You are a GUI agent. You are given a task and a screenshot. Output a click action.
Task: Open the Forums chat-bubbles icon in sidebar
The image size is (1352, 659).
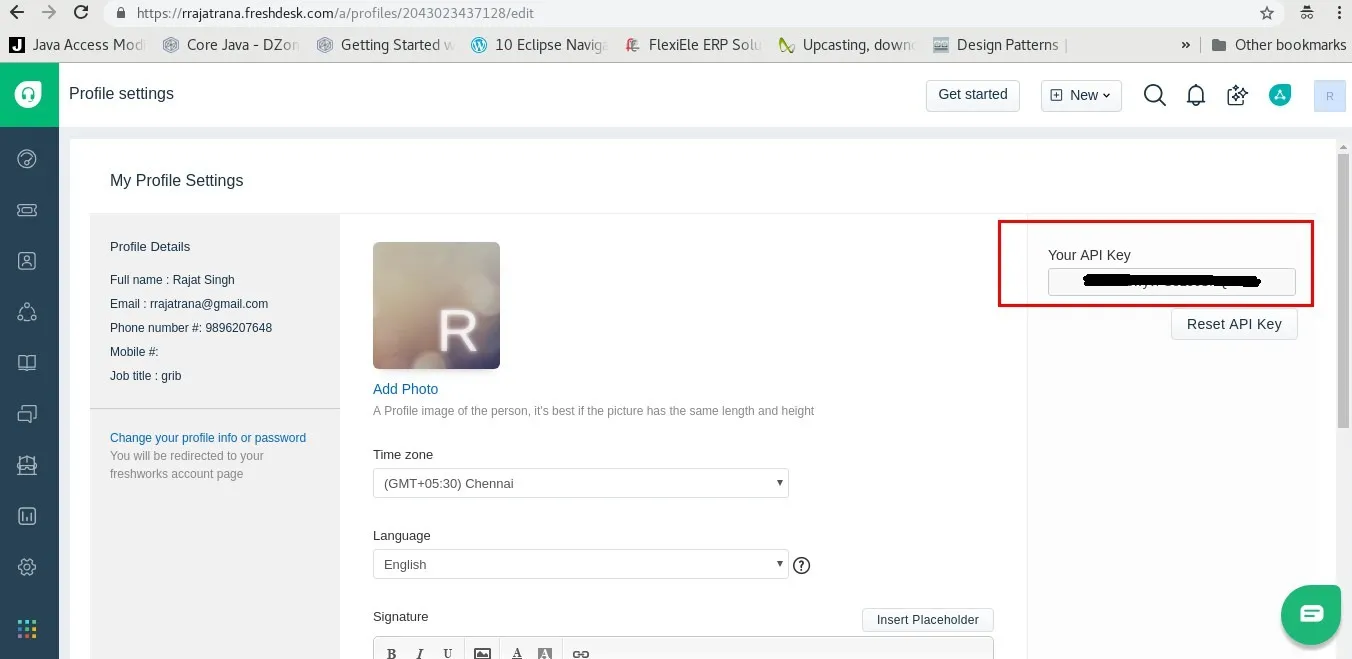28,414
